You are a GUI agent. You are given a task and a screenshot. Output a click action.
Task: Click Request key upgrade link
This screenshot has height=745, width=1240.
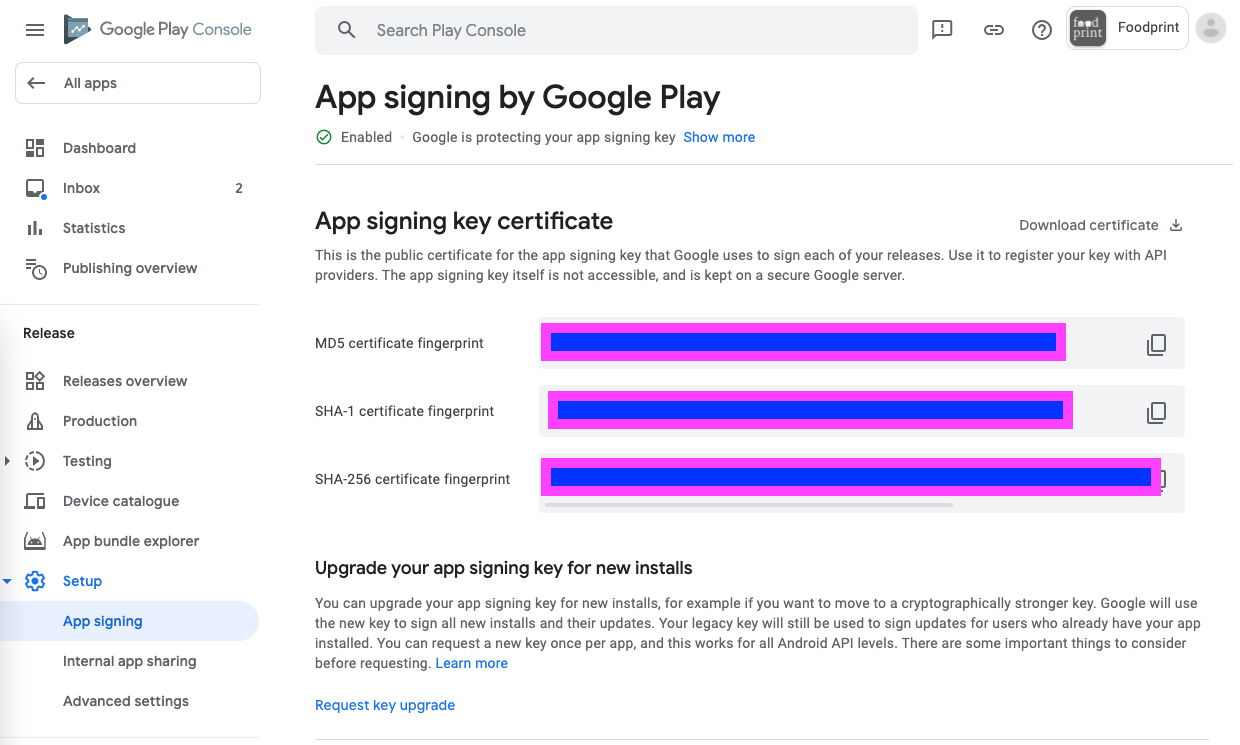coord(385,705)
